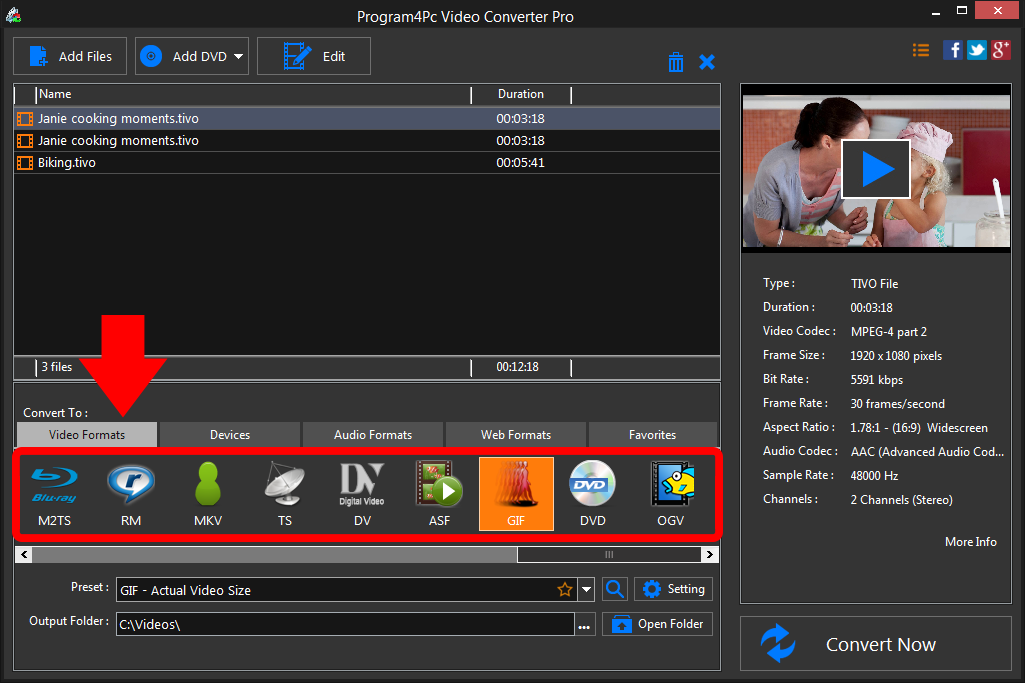Select the DV Digital Video format icon
The height and width of the screenshot is (683, 1025).
[x=361, y=494]
